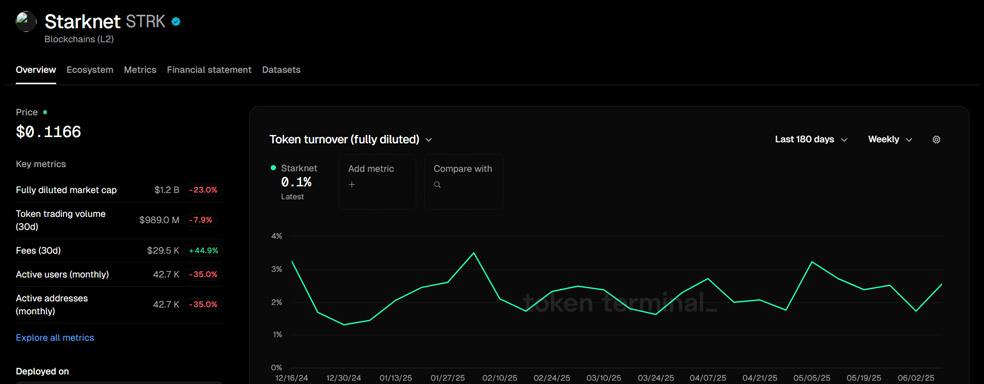
Task: Click the chart line peak near 05/05/25
Action: 813,262
